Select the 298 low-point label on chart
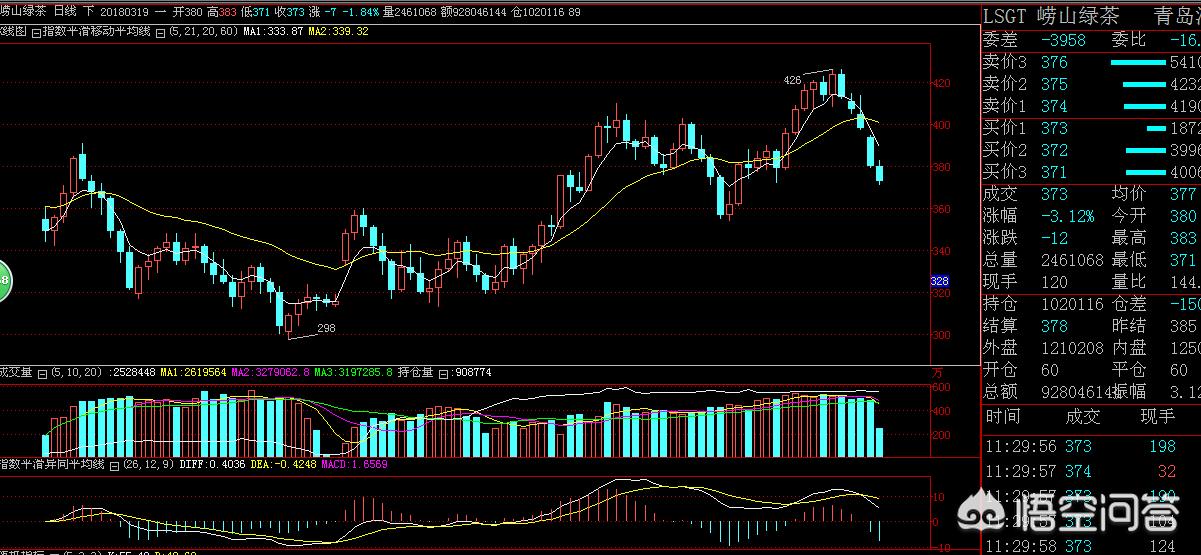The height and width of the screenshot is (555, 1201). 326,327
